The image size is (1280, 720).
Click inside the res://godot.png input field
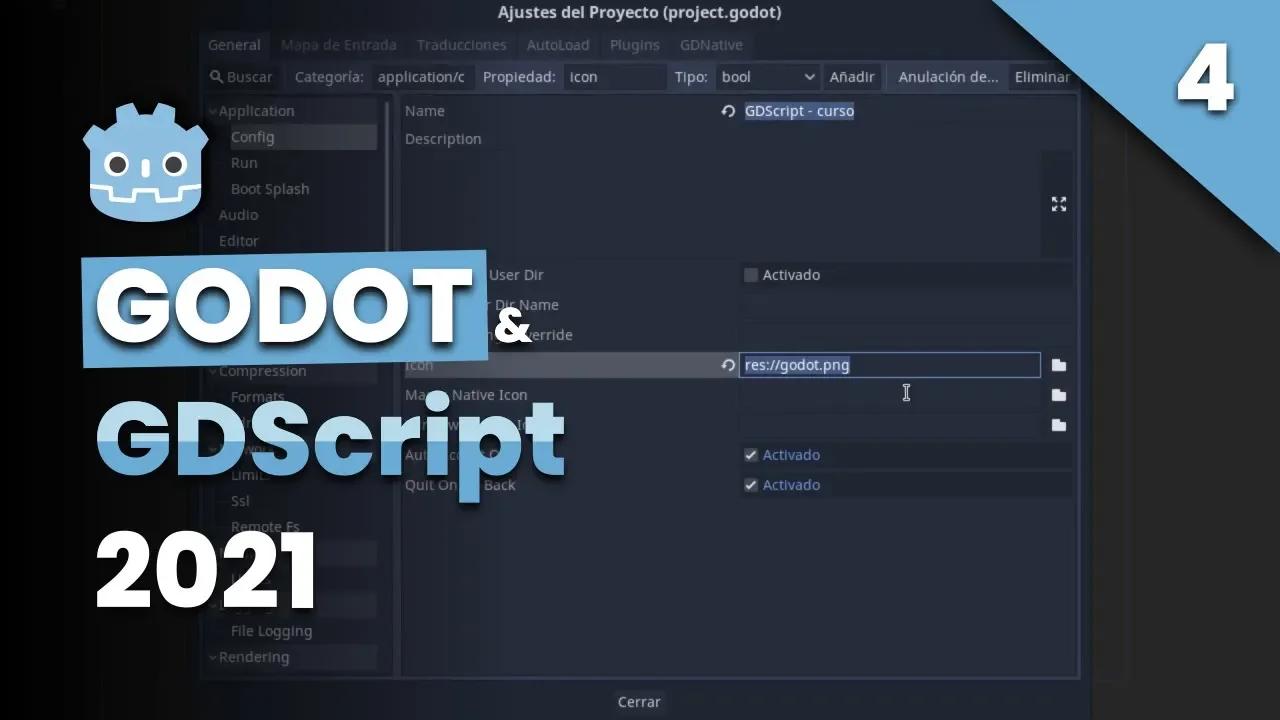point(890,365)
